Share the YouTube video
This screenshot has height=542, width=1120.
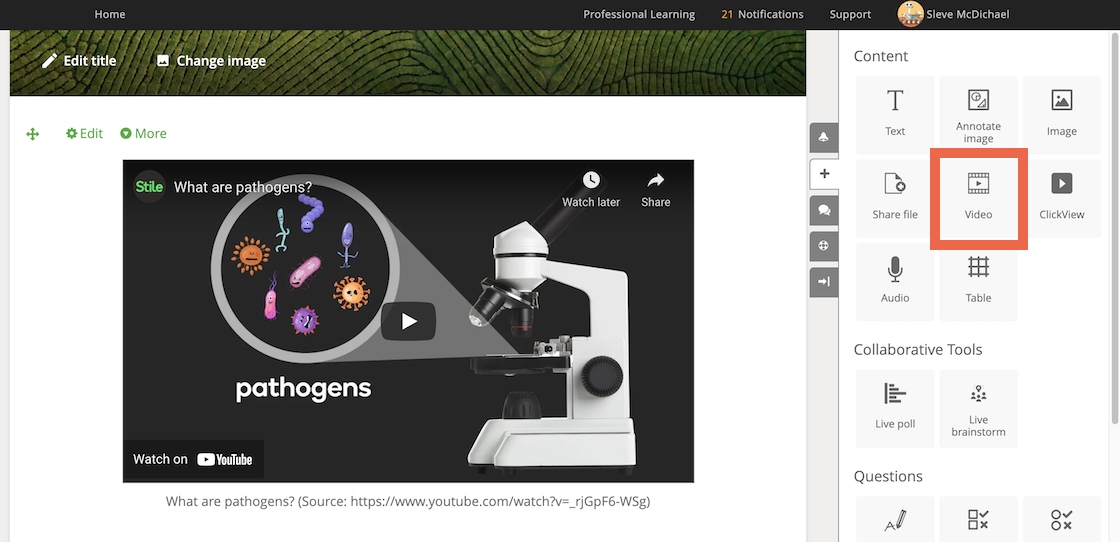point(656,189)
